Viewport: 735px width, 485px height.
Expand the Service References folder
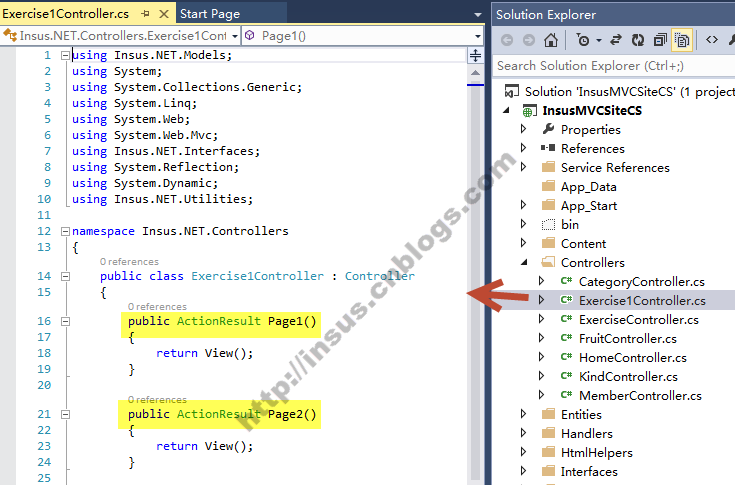tap(524, 167)
